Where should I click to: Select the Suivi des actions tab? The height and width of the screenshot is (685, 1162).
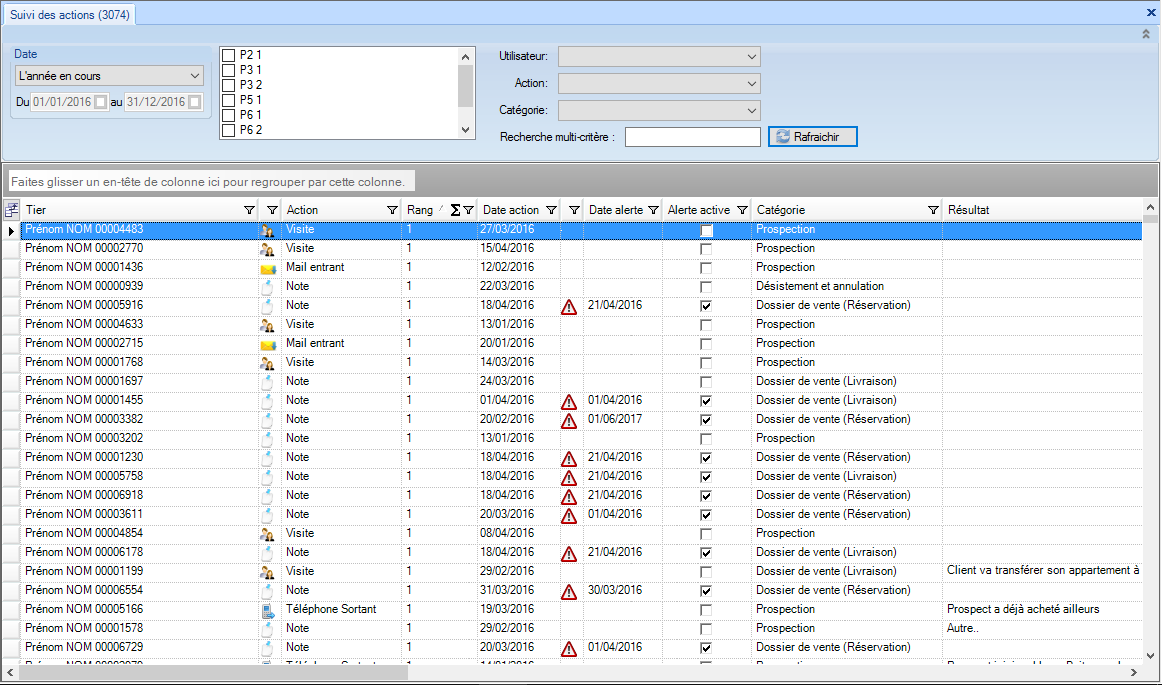coord(69,14)
